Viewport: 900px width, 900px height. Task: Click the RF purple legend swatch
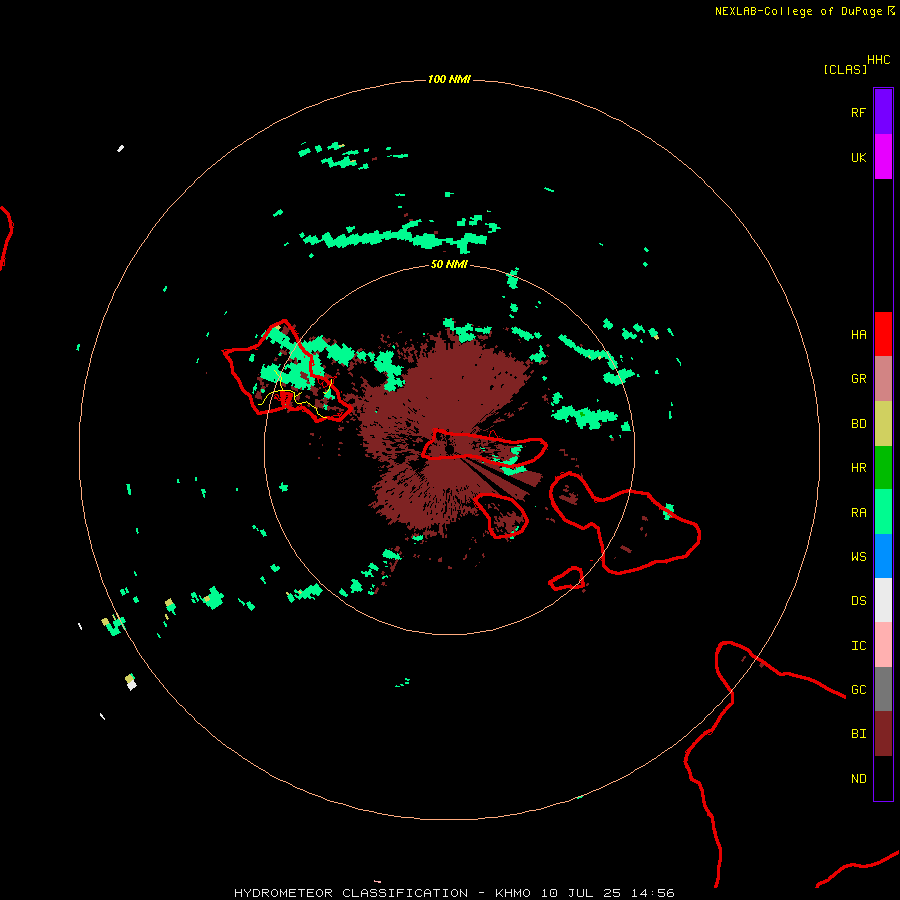883,112
